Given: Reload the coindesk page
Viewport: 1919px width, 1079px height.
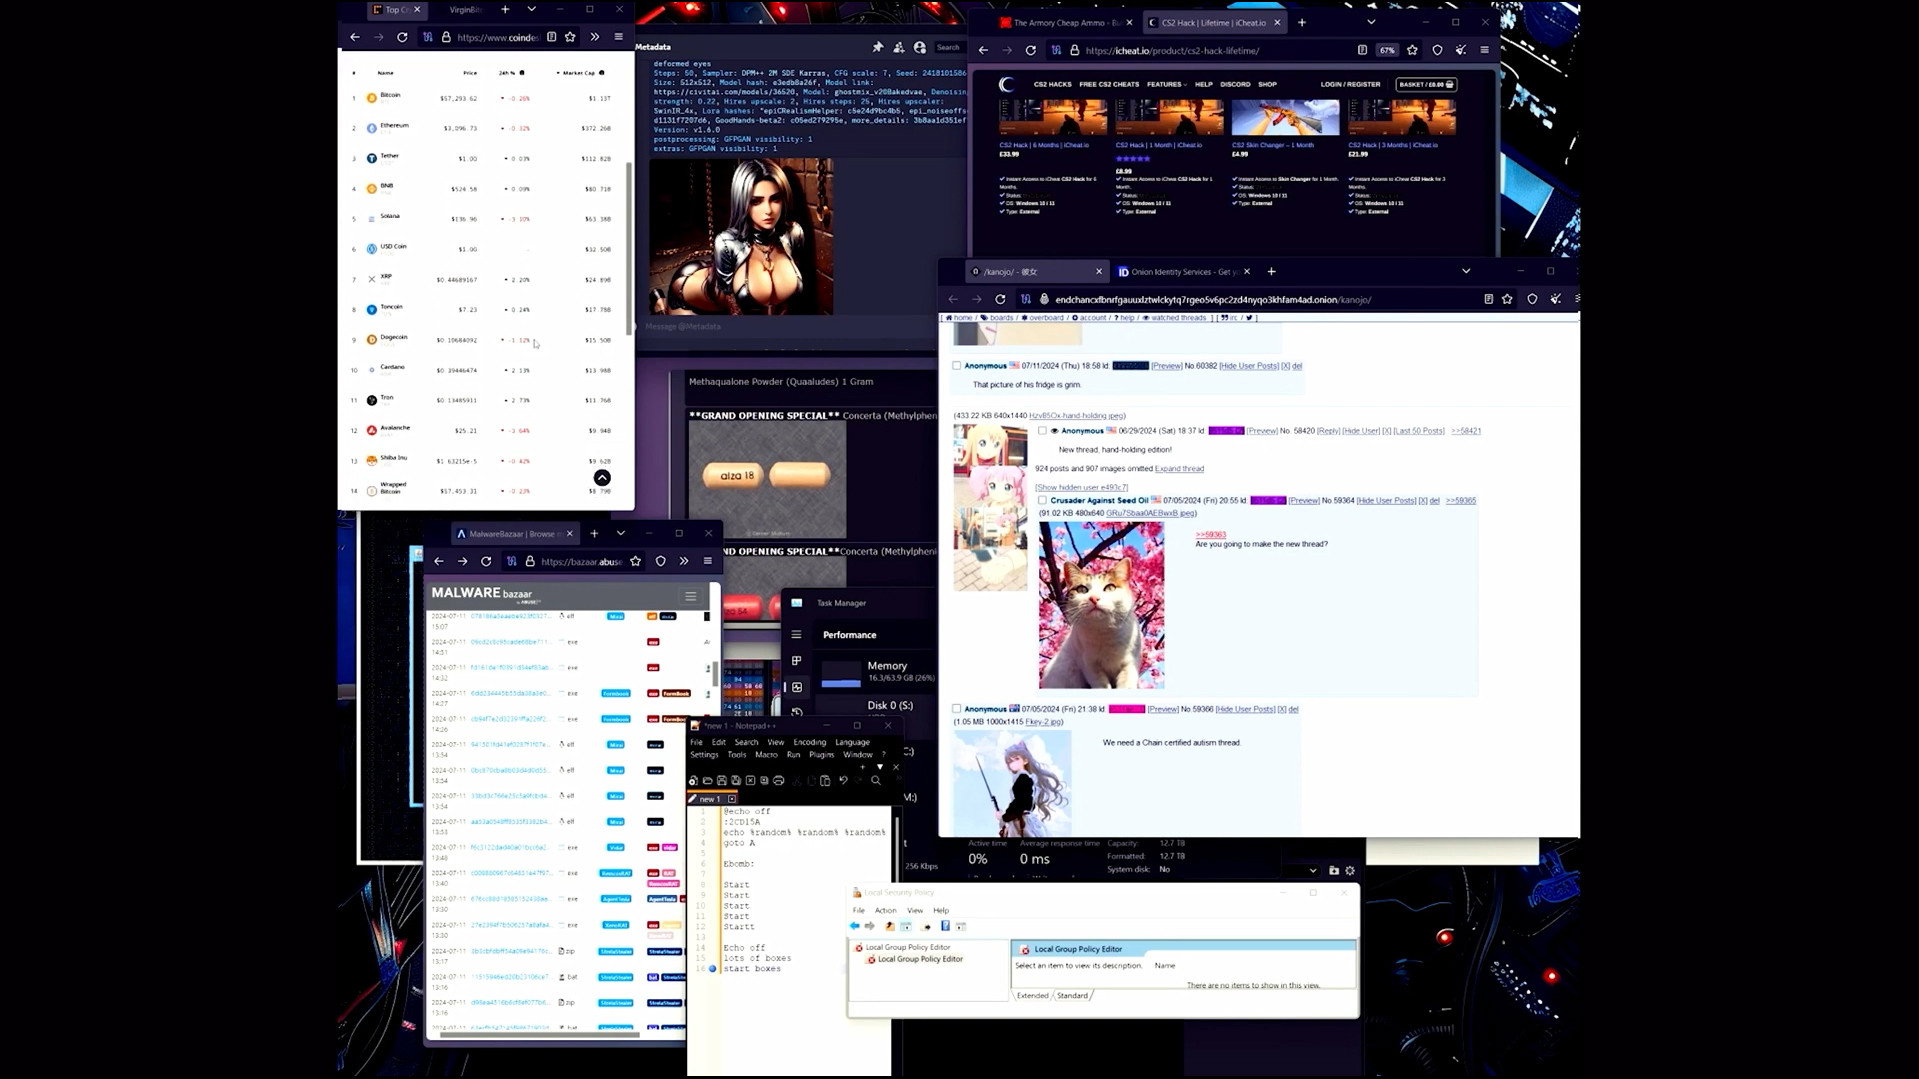Looking at the screenshot, I should pyautogui.click(x=402, y=37).
